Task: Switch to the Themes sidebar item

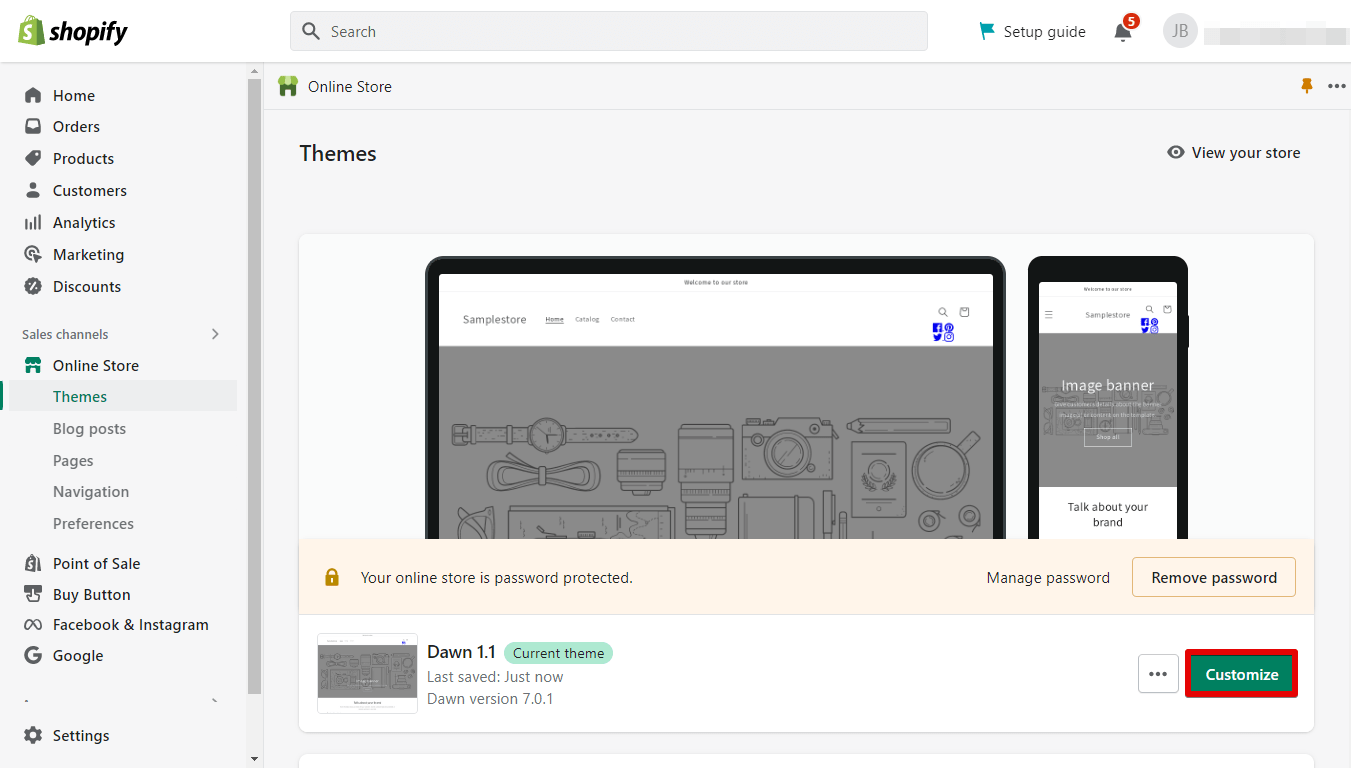Action: pyautogui.click(x=80, y=396)
